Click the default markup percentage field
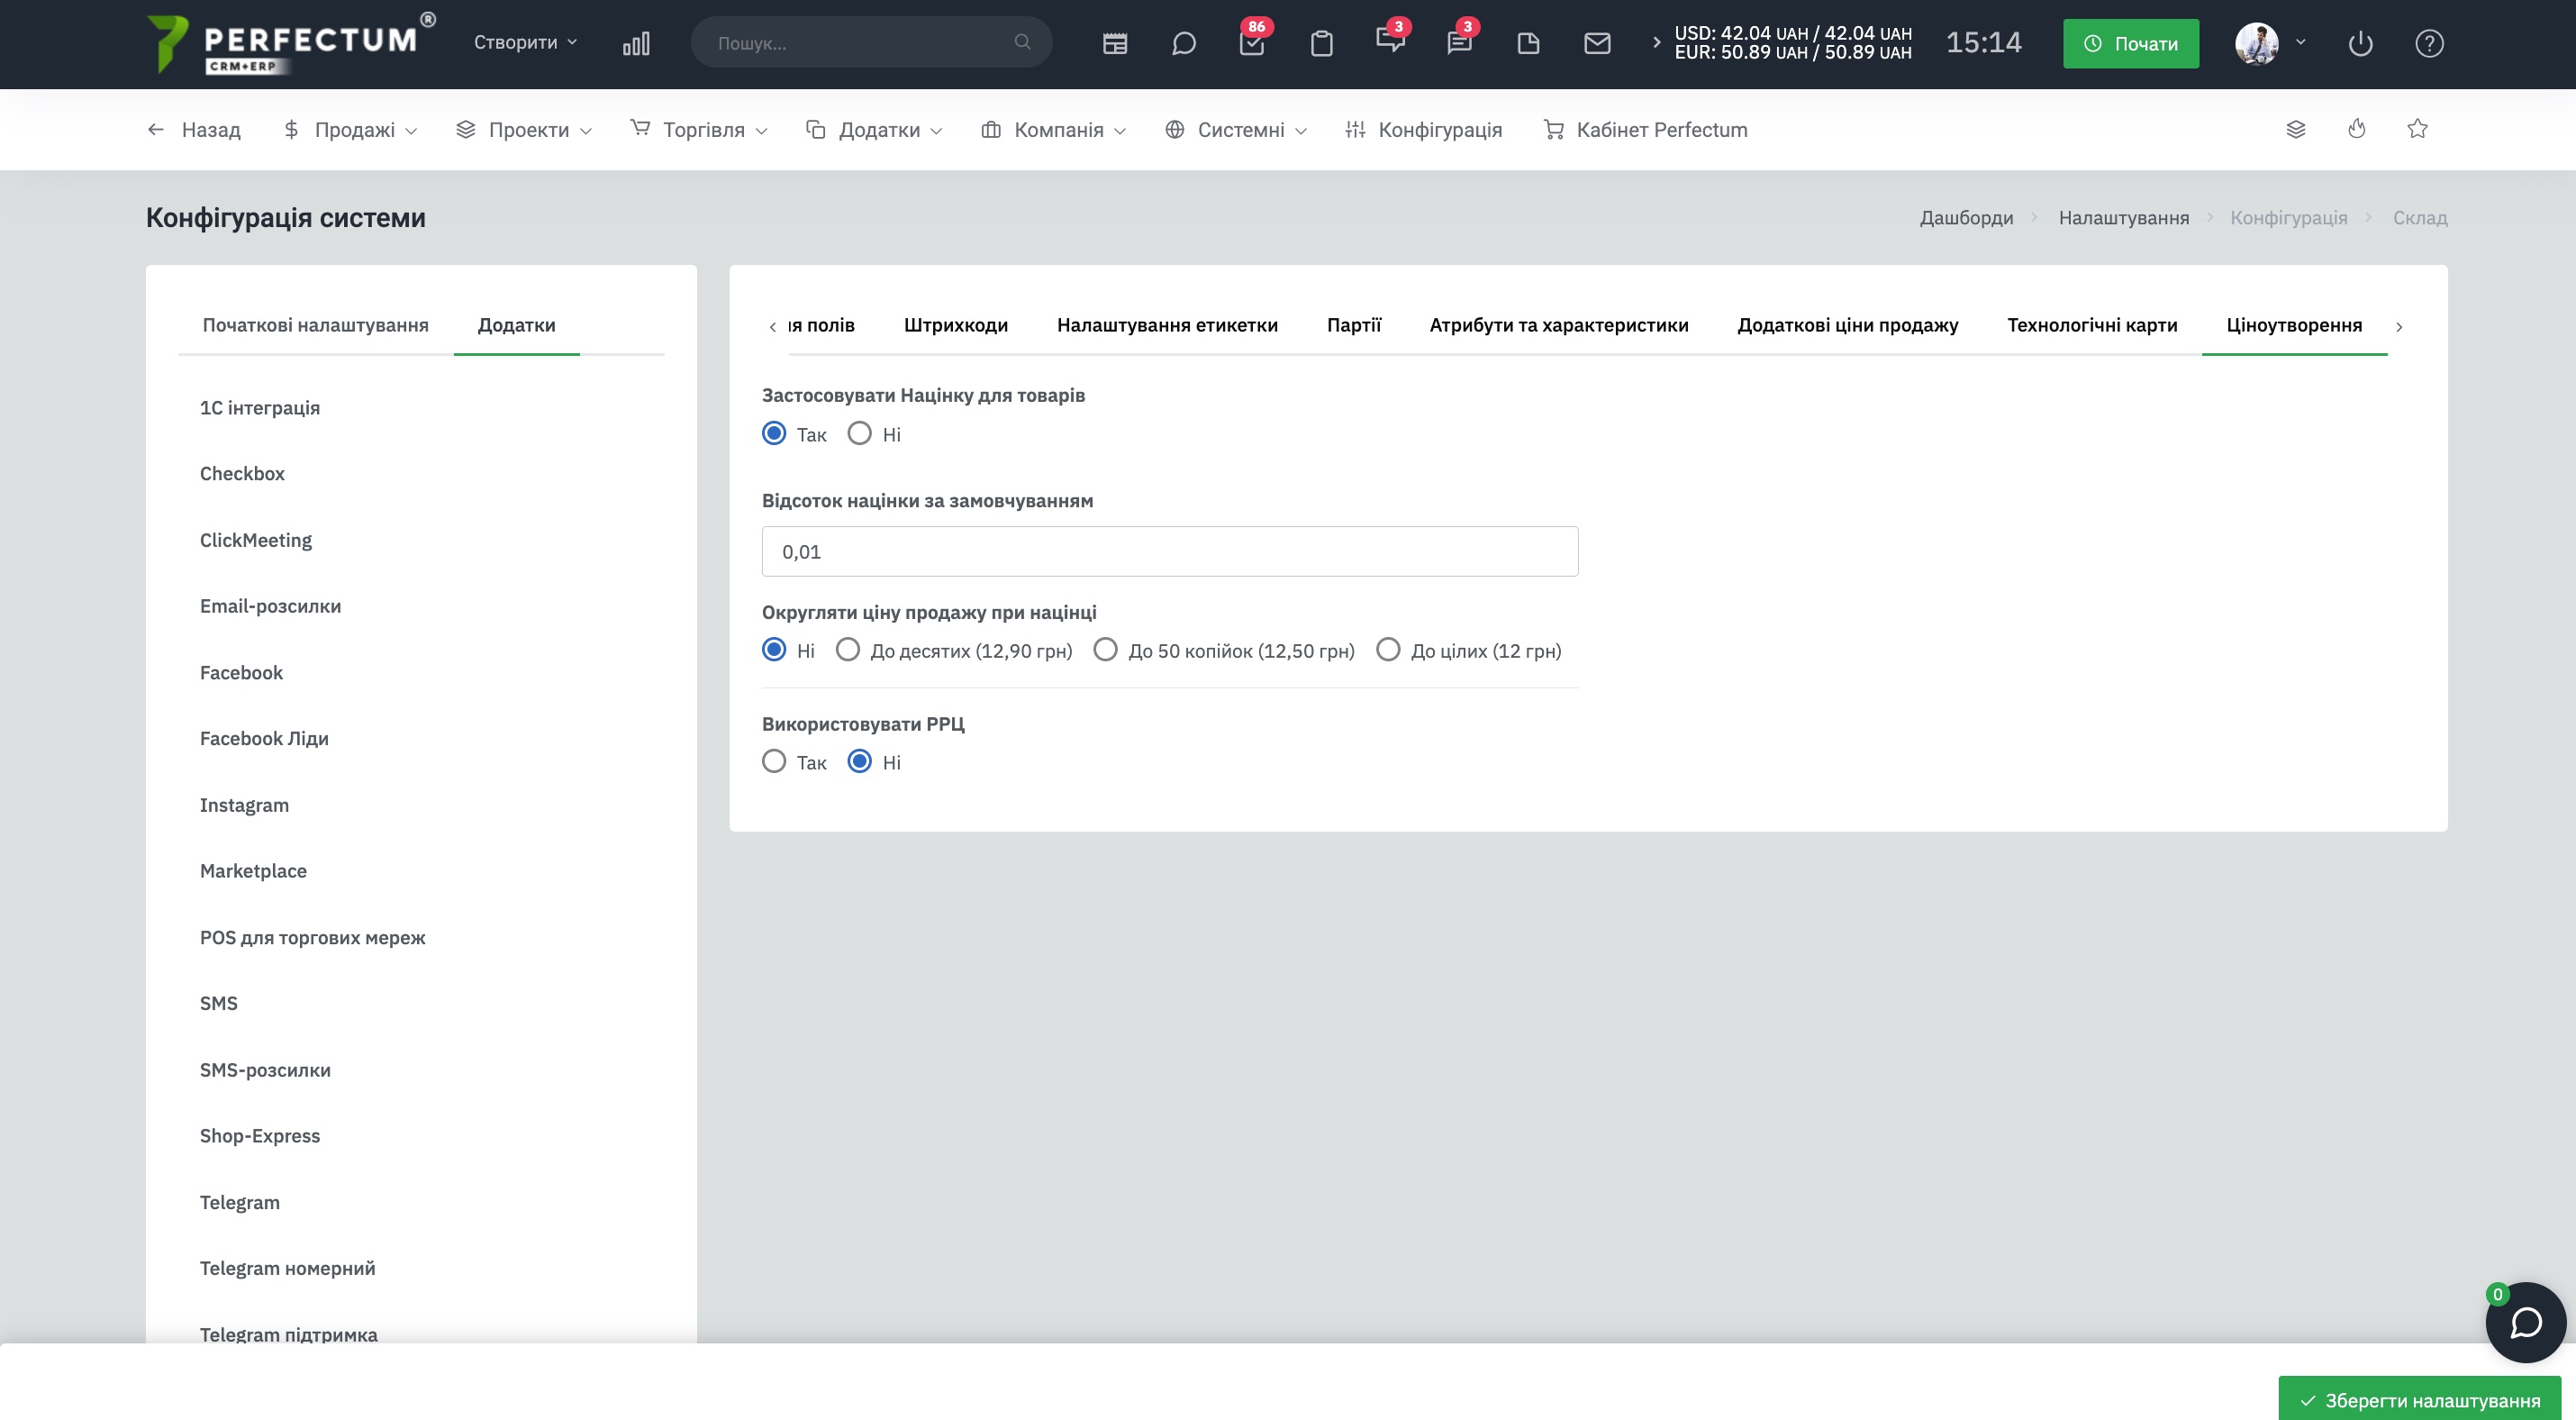Image resolution: width=2576 pixels, height=1420 pixels. [x=1169, y=551]
